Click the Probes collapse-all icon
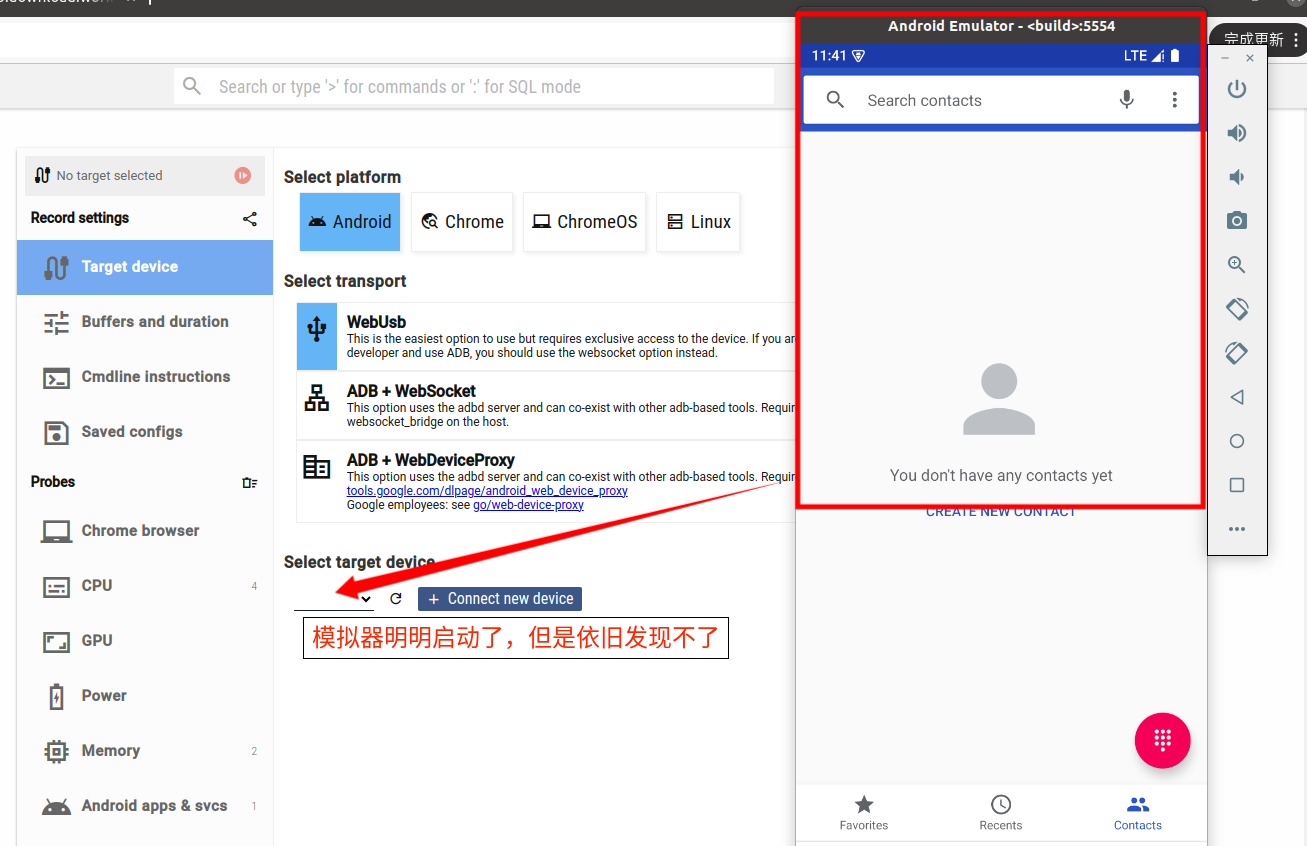The width and height of the screenshot is (1307, 846). pyautogui.click(x=250, y=483)
